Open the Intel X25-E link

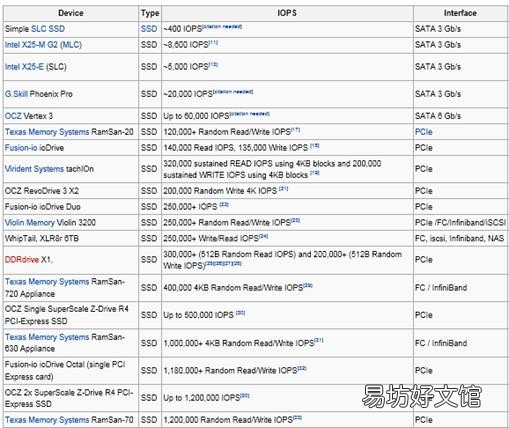24,67
